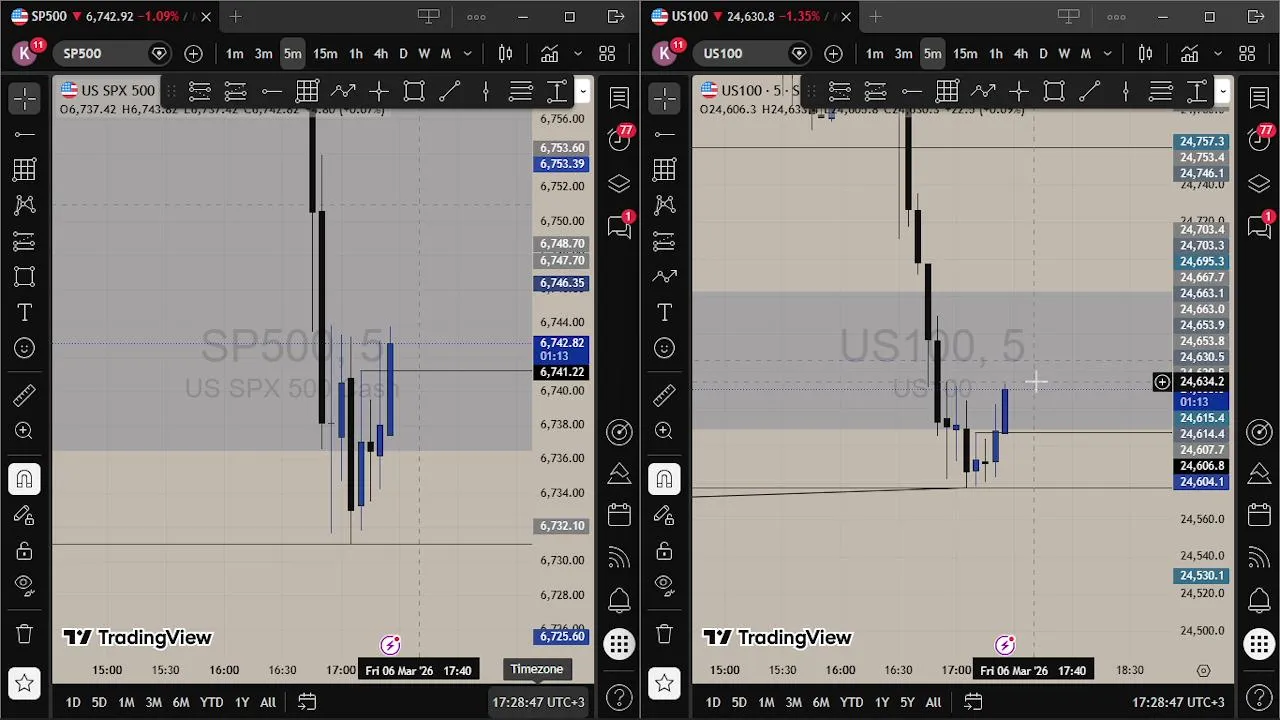The image size is (1280, 720).
Task: Open a new tab in SP500 window
Action: click(x=236, y=17)
